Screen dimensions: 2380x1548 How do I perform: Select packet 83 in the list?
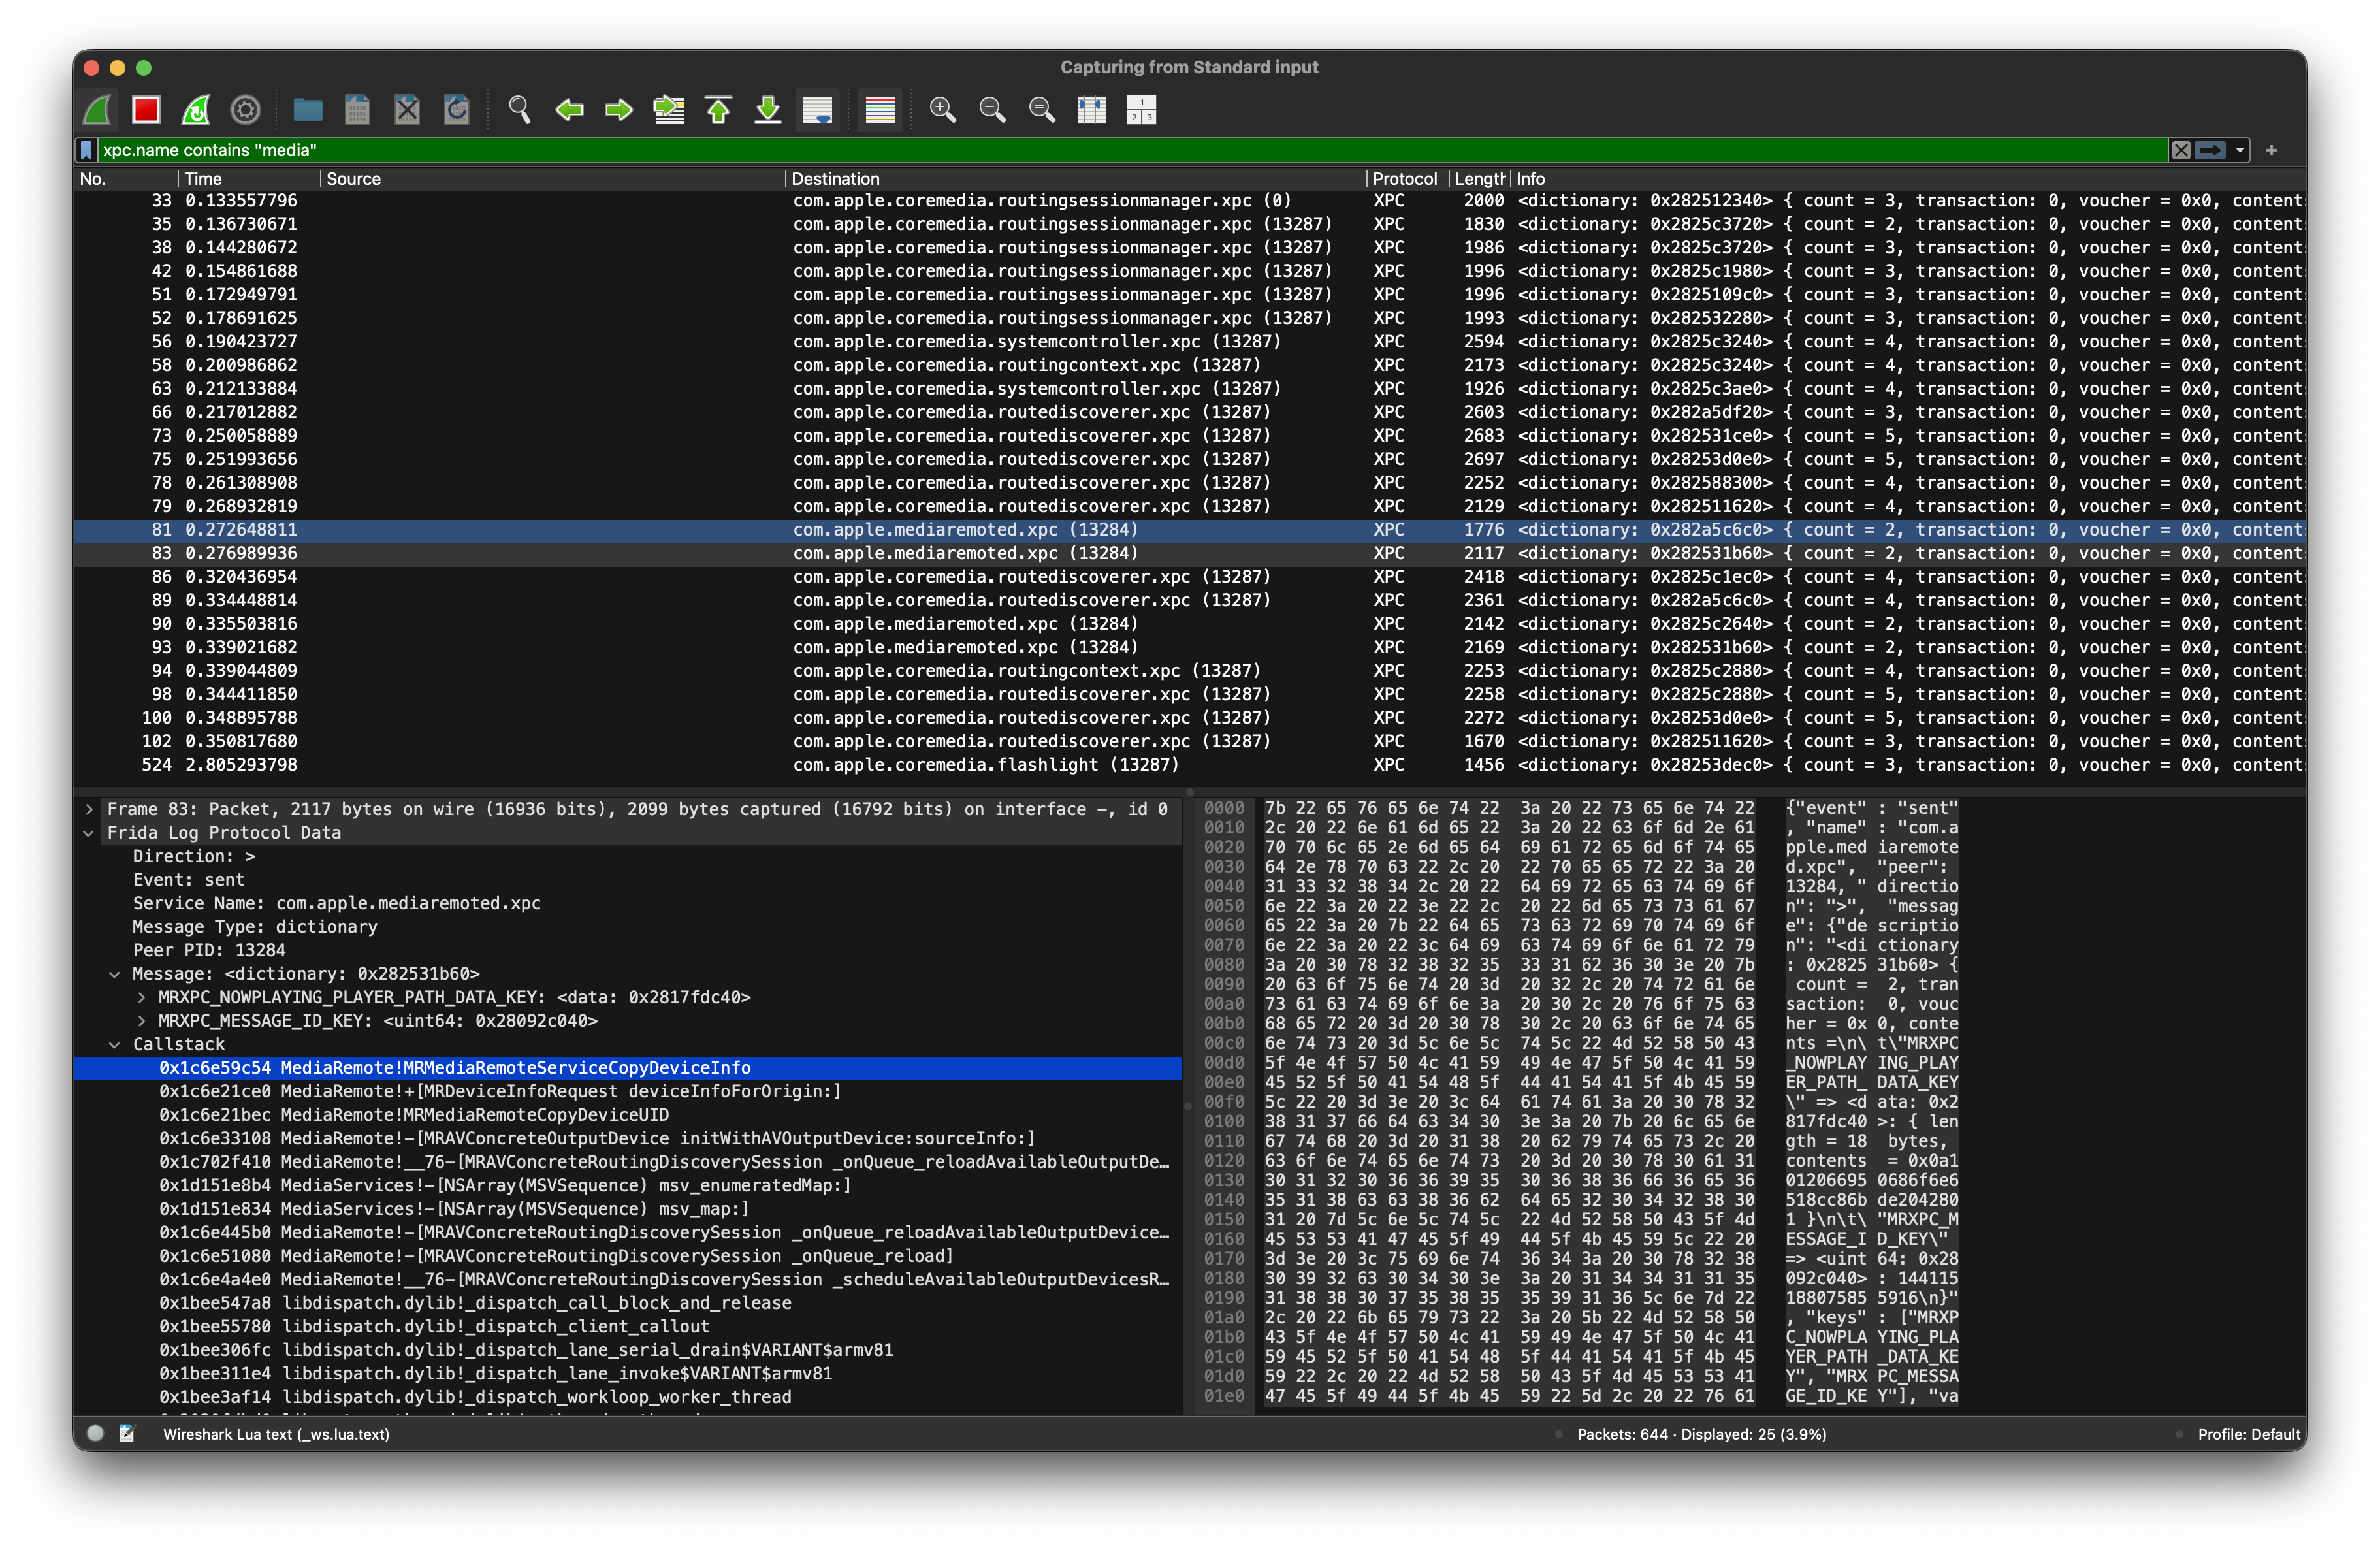tap(1190, 553)
